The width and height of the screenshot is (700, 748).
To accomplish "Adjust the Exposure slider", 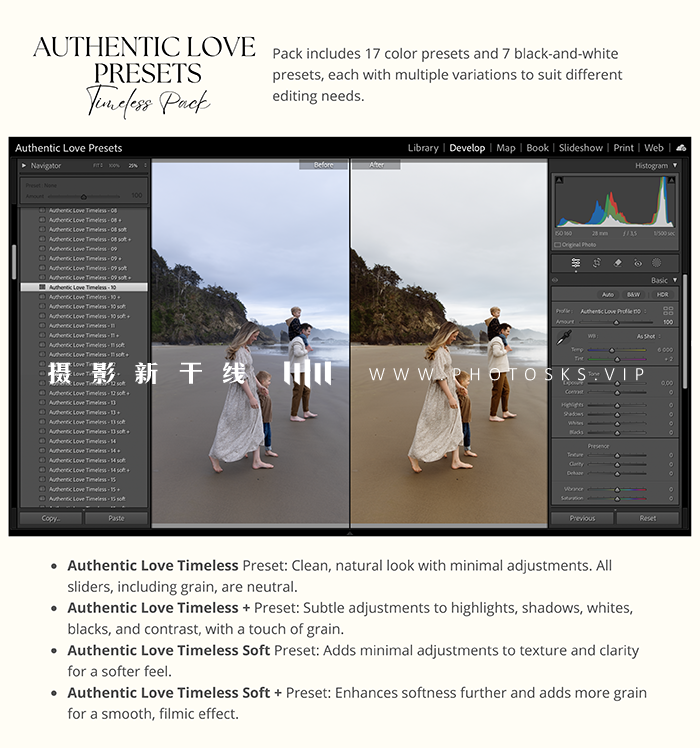I will [617, 383].
